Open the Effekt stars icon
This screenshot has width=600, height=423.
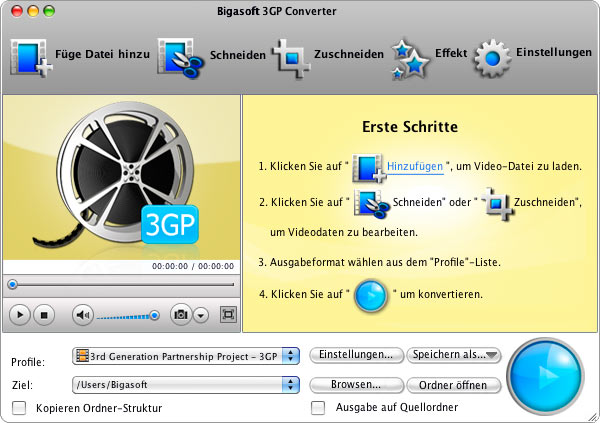(410, 59)
